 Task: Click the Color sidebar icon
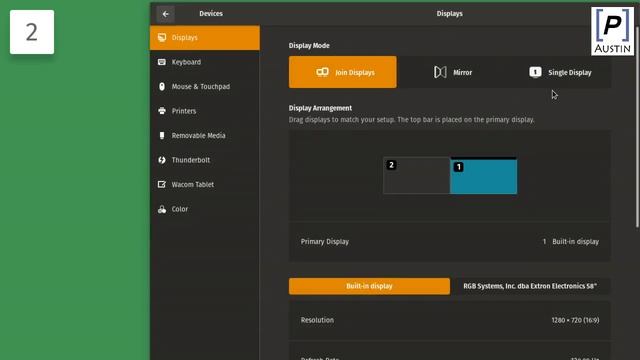coord(162,209)
